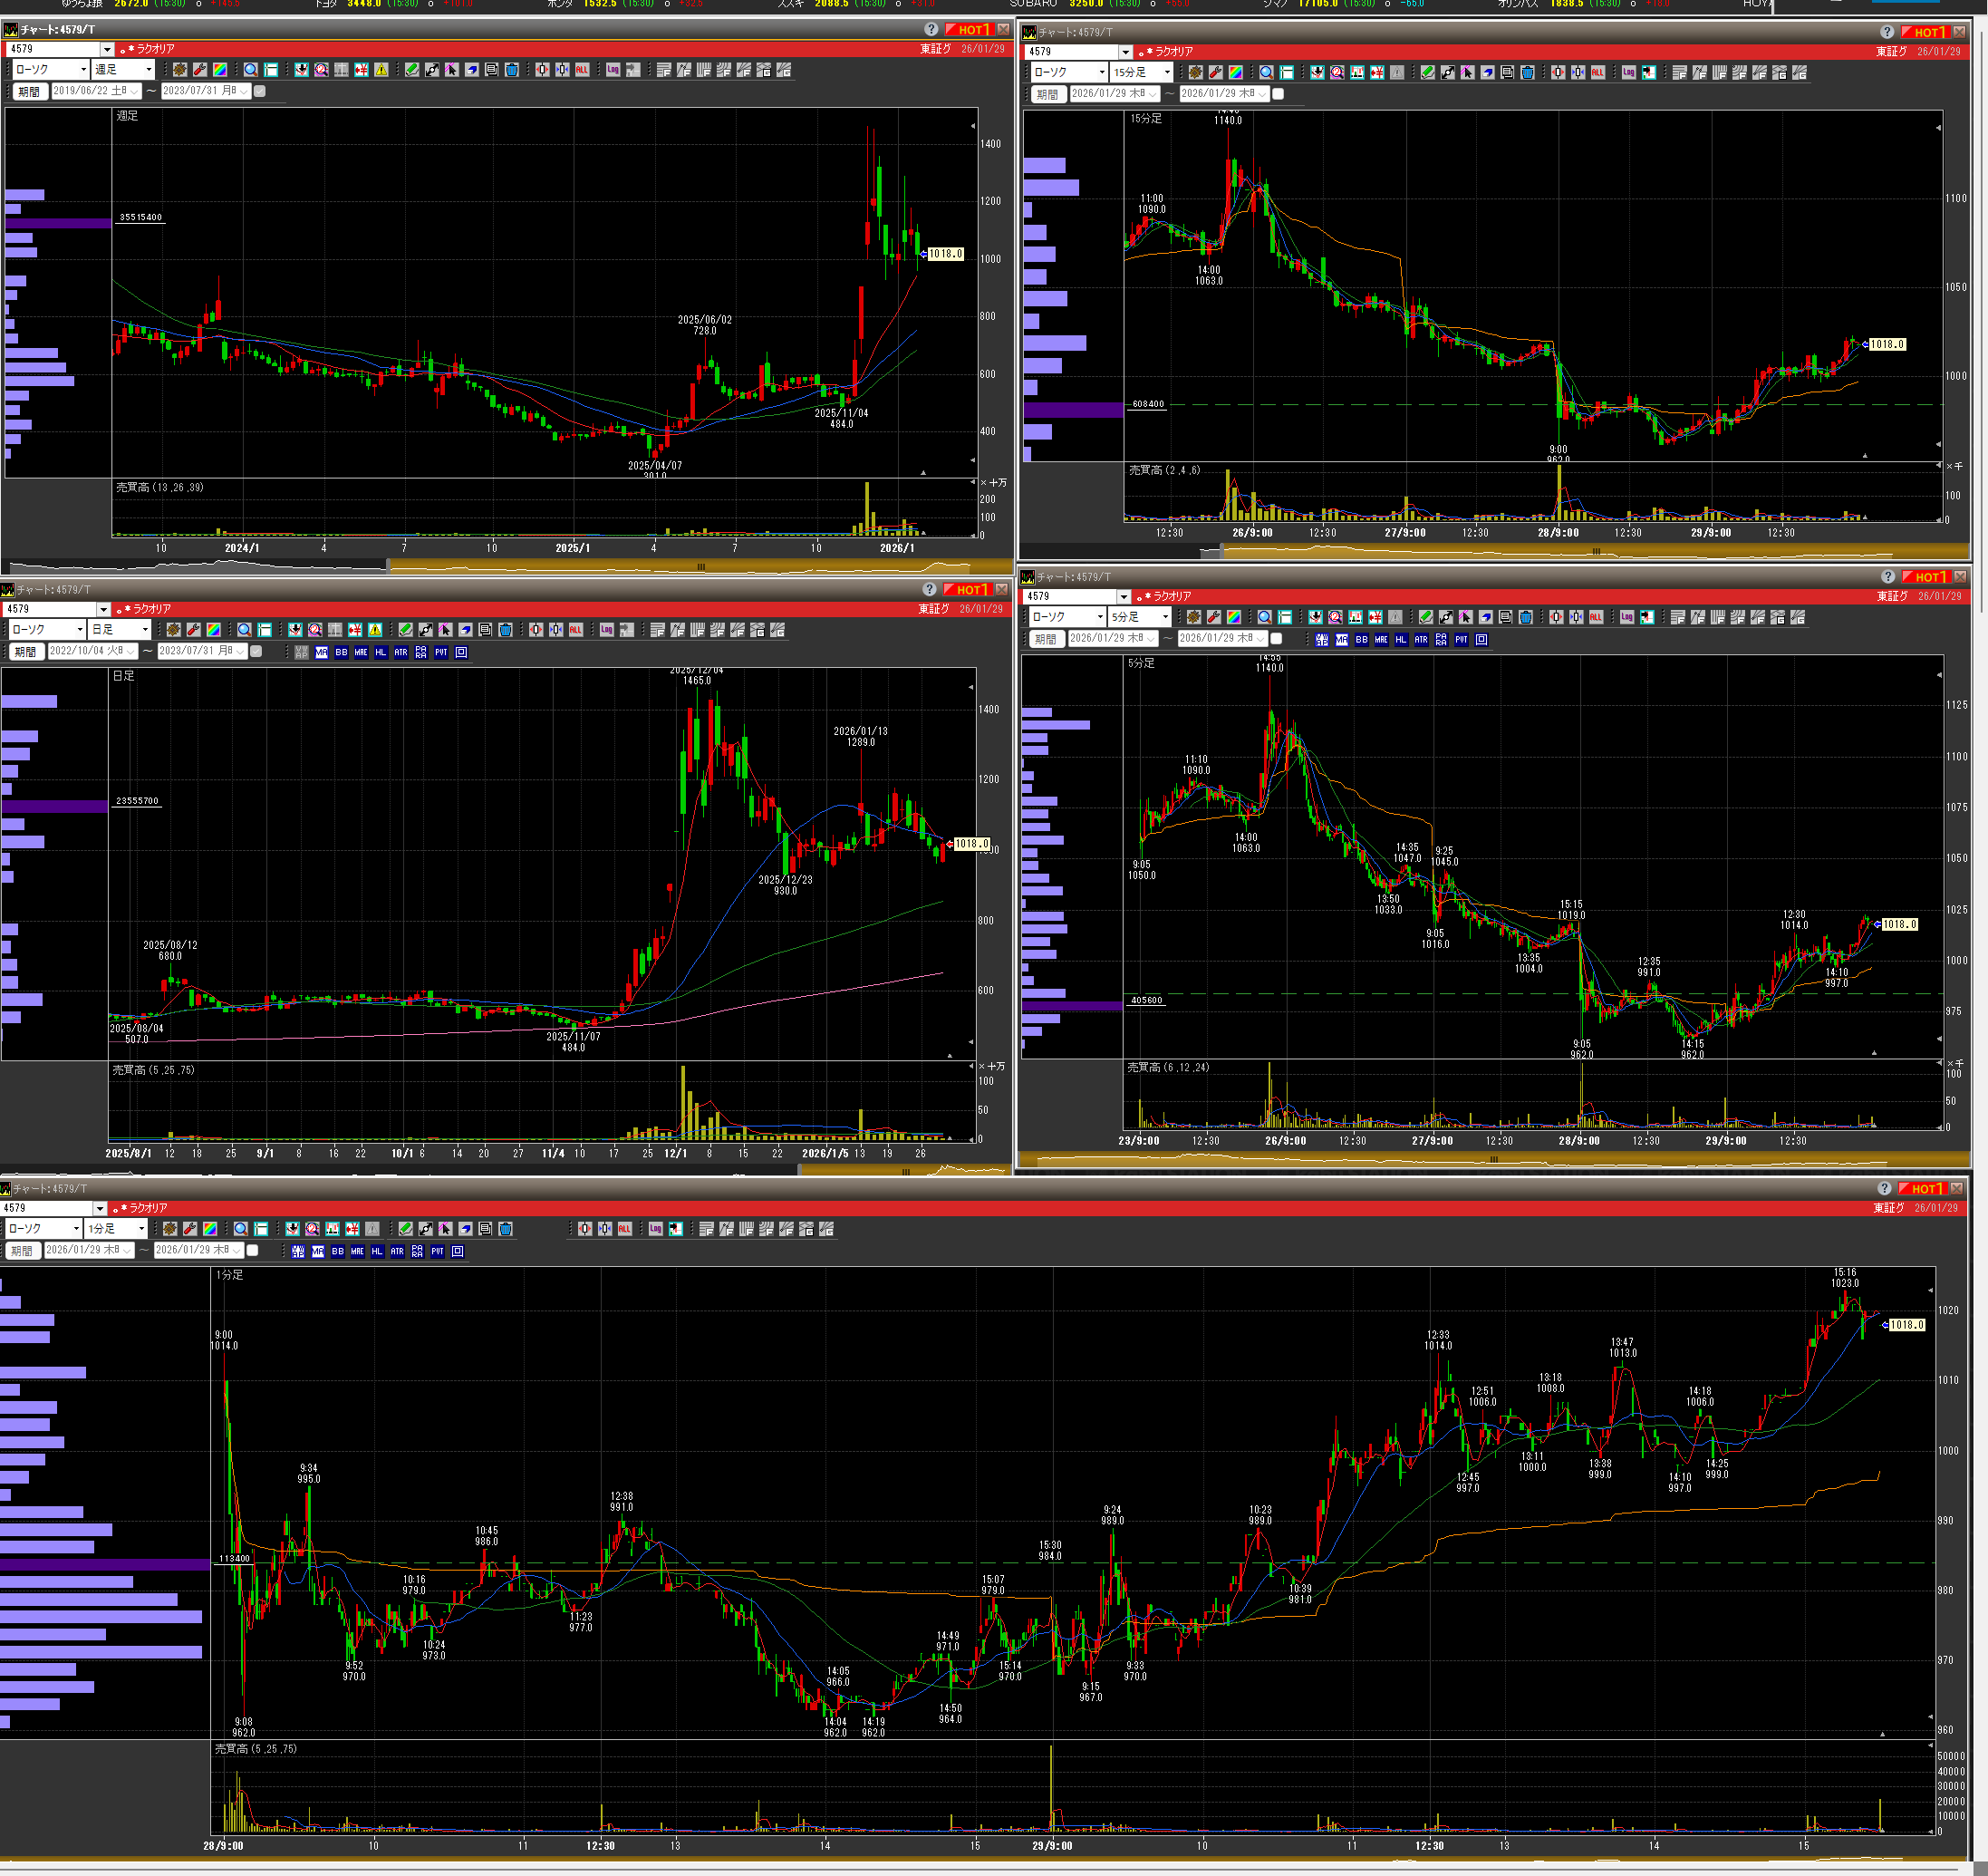Tick the period checkbox in 15-minute chart
Viewport: 1988px width, 1876px height.
click(x=1278, y=94)
